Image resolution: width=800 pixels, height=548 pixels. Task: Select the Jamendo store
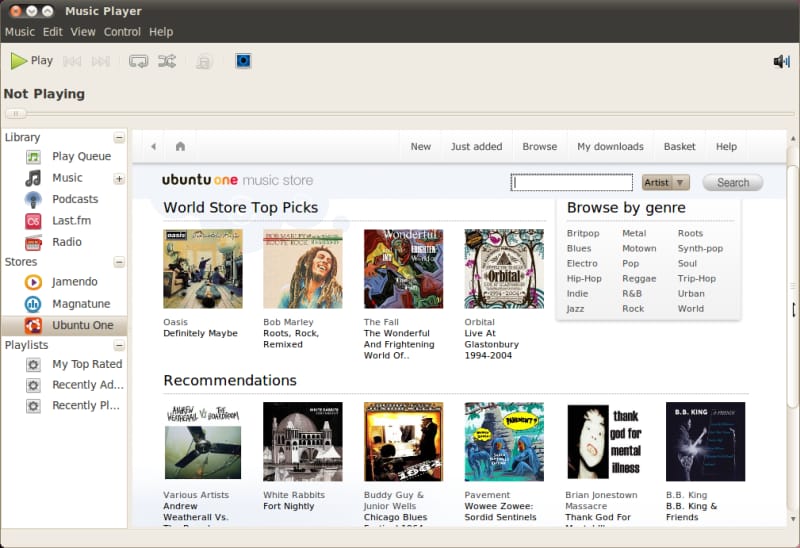(x=74, y=282)
